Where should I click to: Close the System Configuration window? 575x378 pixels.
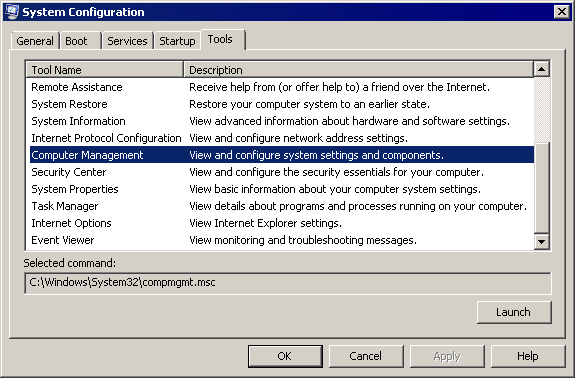pos(561,12)
